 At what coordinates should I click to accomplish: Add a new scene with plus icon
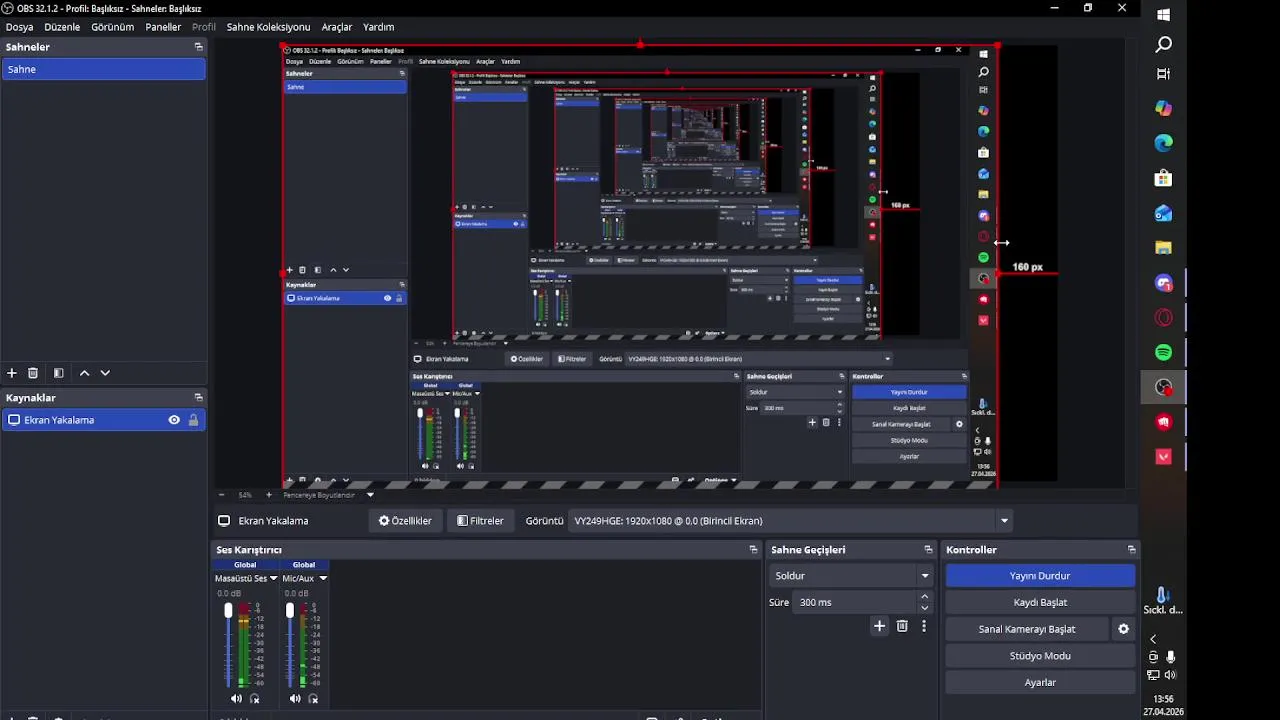point(12,373)
